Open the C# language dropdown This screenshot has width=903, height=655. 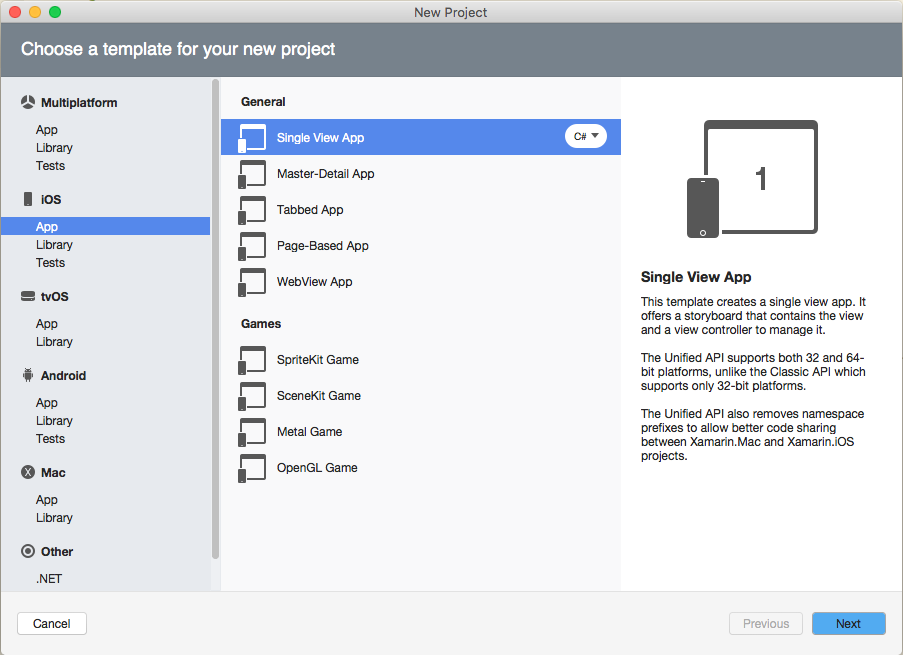point(585,136)
